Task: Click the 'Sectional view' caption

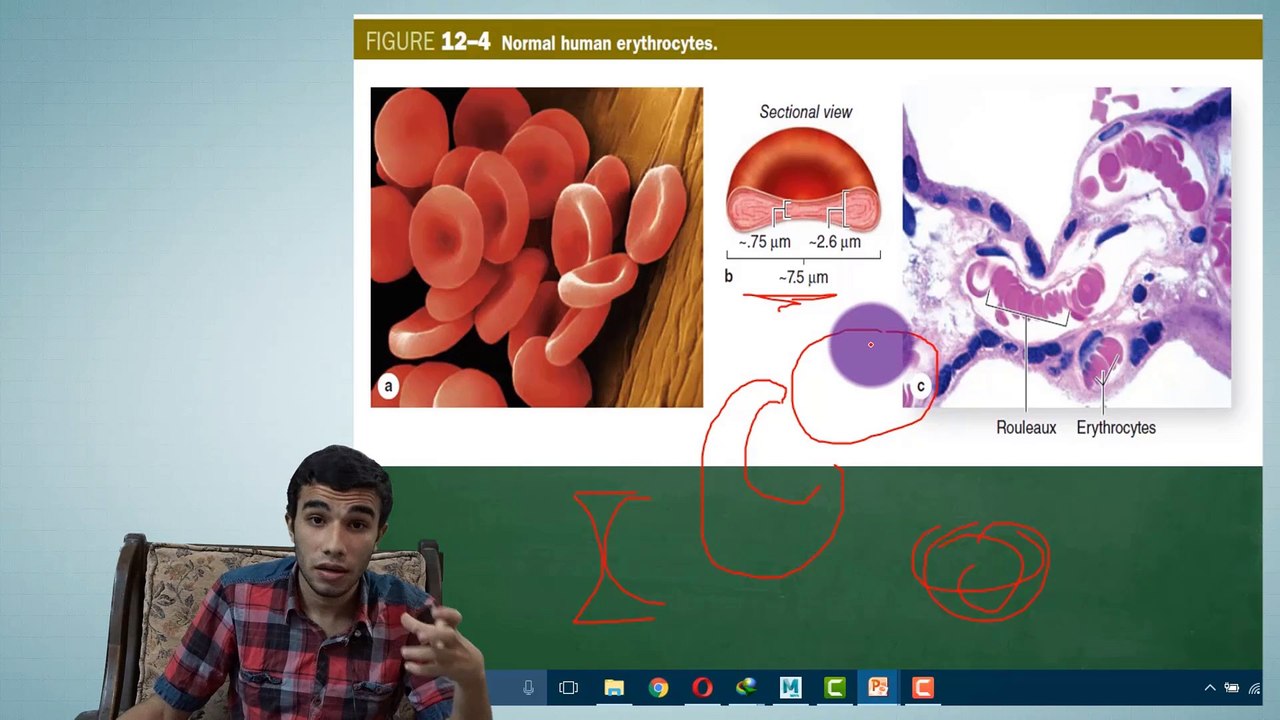Action: 806,112
